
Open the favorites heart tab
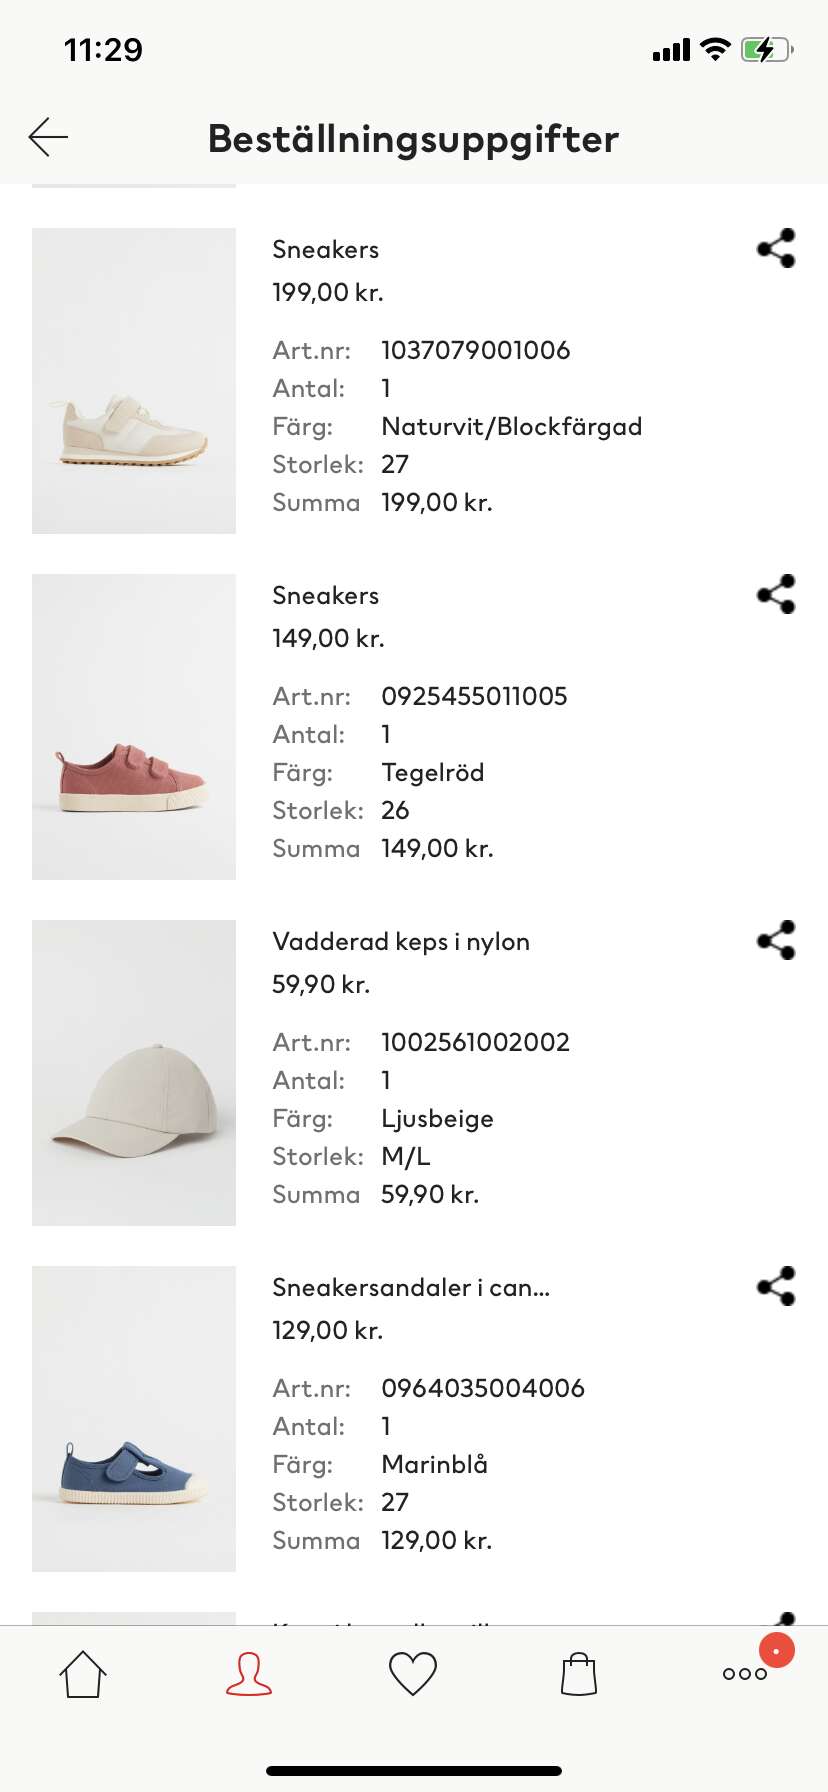pos(413,1674)
